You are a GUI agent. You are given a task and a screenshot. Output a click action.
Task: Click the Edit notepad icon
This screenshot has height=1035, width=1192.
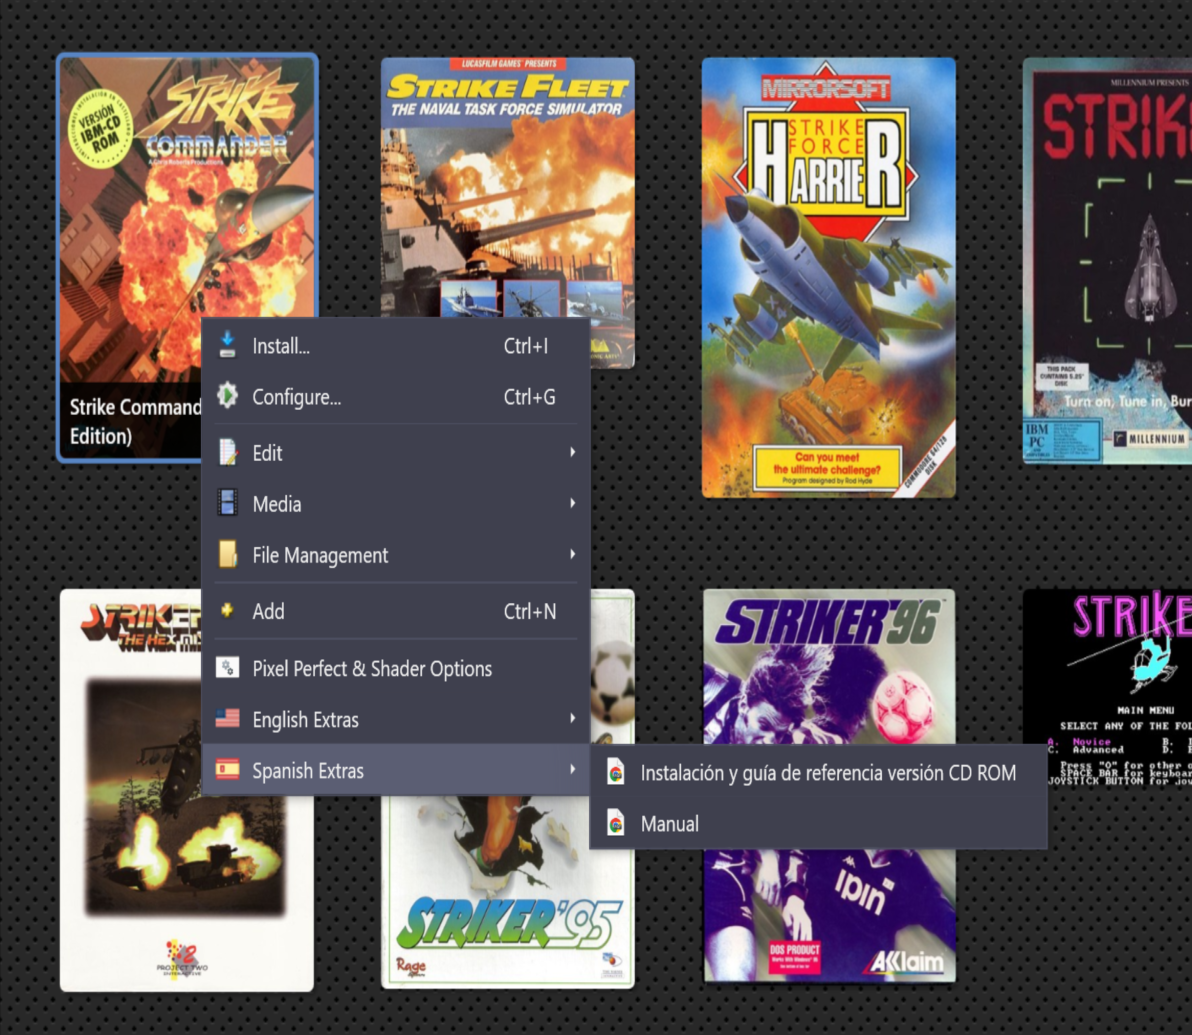point(228,453)
